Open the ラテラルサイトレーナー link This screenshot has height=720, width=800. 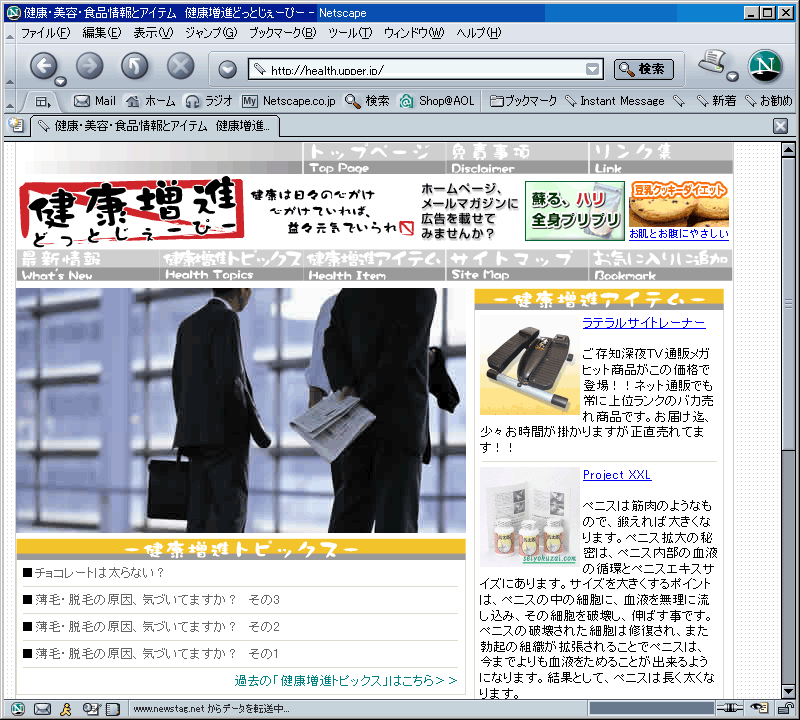coord(644,322)
